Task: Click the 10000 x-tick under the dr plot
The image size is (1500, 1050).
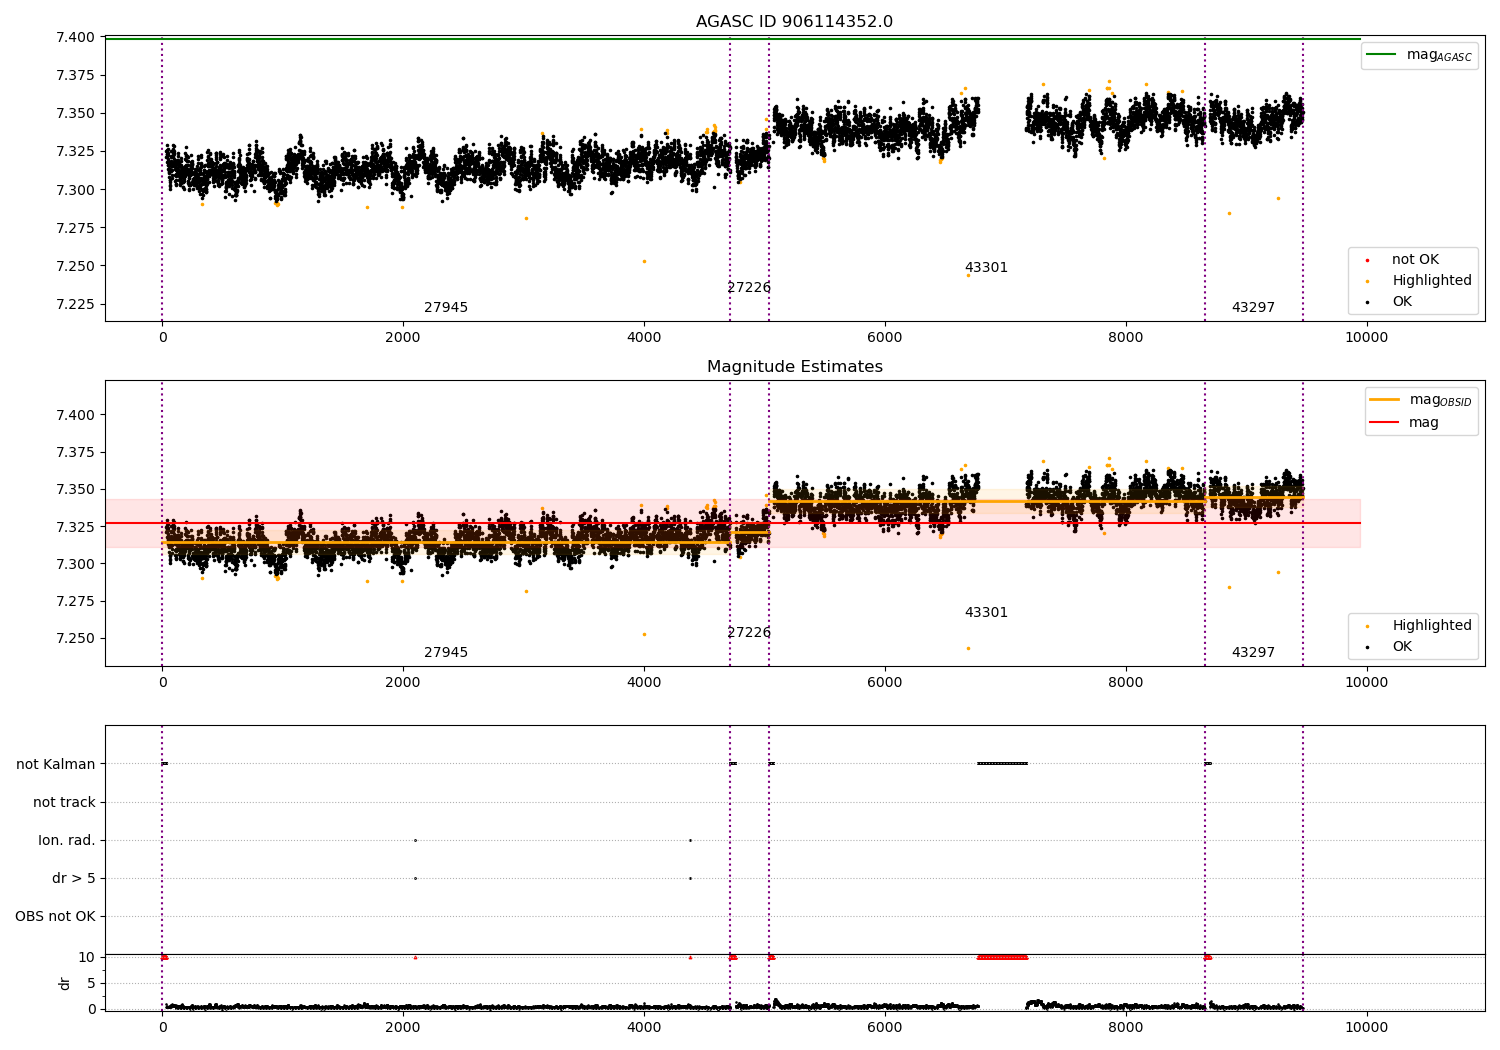Action: coord(1366,1026)
